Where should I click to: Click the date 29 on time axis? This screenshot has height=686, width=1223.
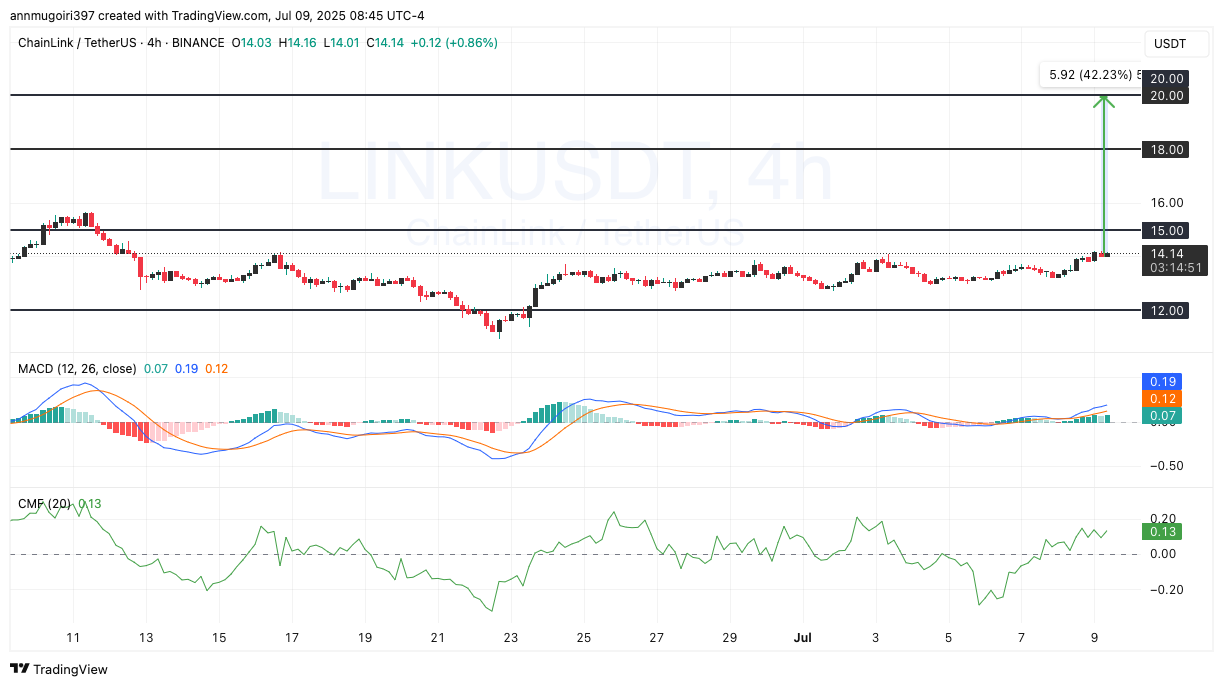(x=730, y=637)
